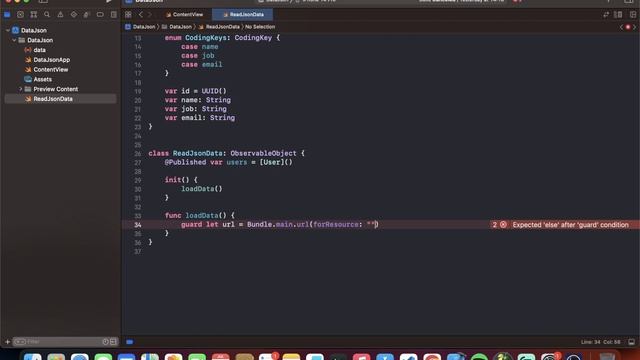
Task: Collapse the DataJson group folder
Action: pos(14,40)
